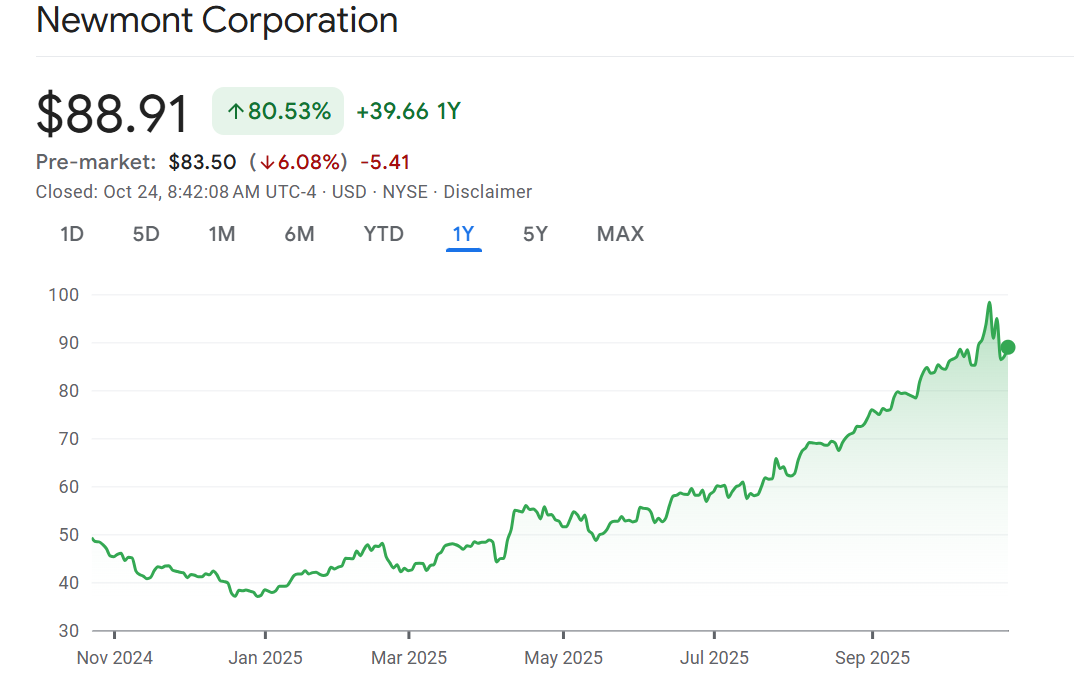Click the green endpoint dot on the chart
The image size is (1074, 688).
pos(1008,347)
